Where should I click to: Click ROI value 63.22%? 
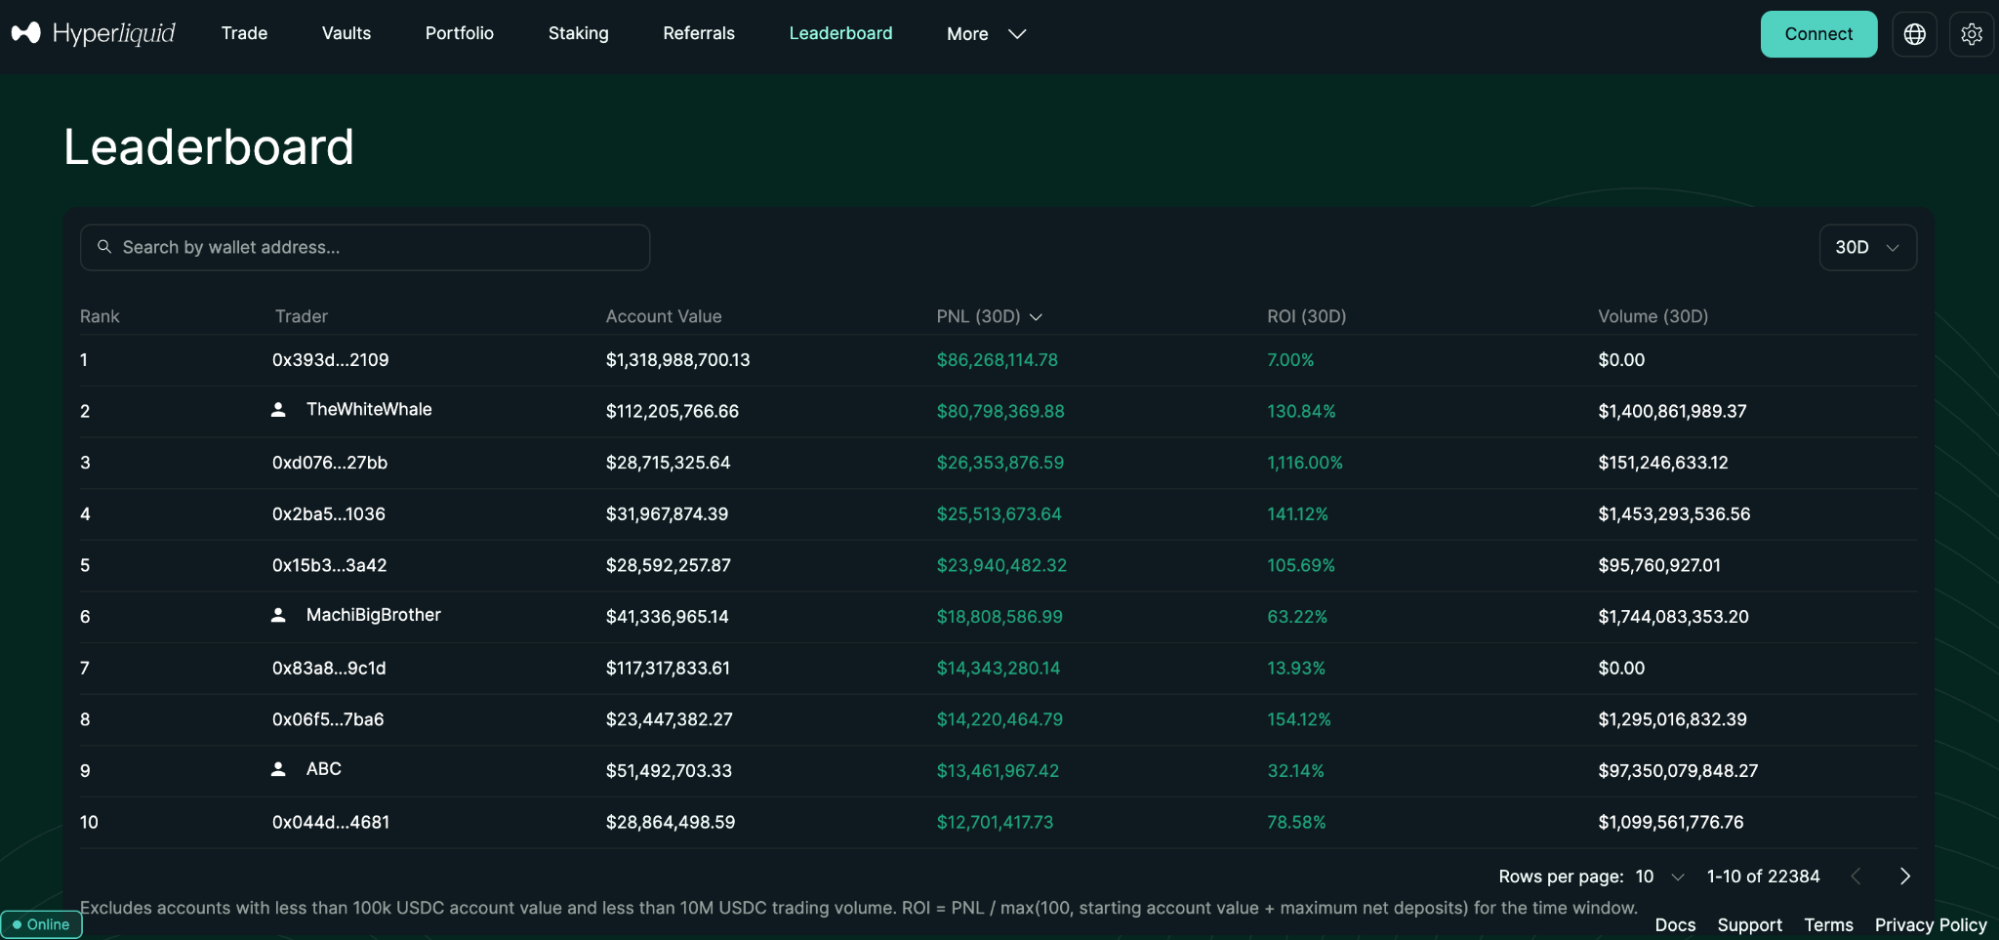pyautogui.click(x=1296, y=617)
